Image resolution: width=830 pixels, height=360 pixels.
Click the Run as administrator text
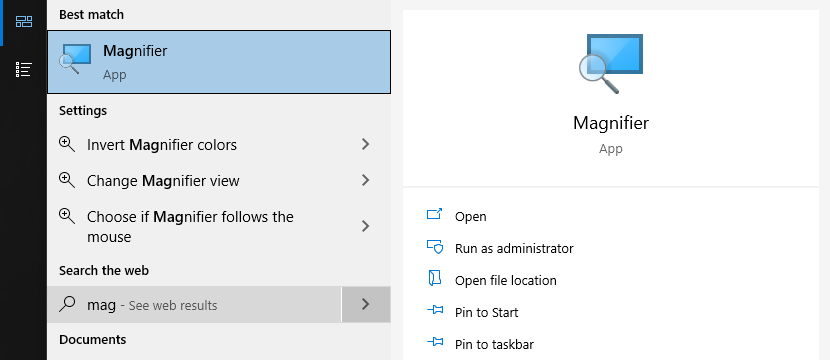pyautogui.click(x=514, y=248)
